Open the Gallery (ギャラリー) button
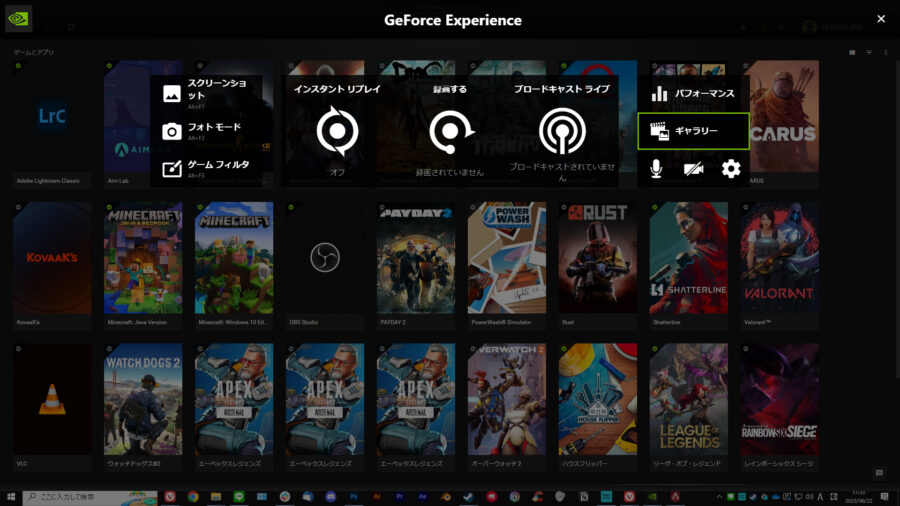 pos(693,131)
